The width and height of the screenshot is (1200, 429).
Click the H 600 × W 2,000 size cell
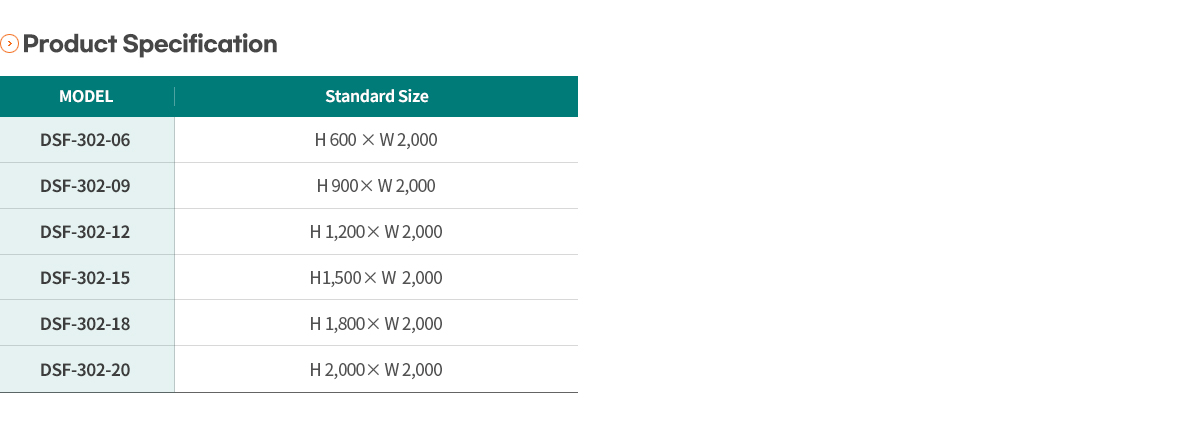(x=376, y=140)
